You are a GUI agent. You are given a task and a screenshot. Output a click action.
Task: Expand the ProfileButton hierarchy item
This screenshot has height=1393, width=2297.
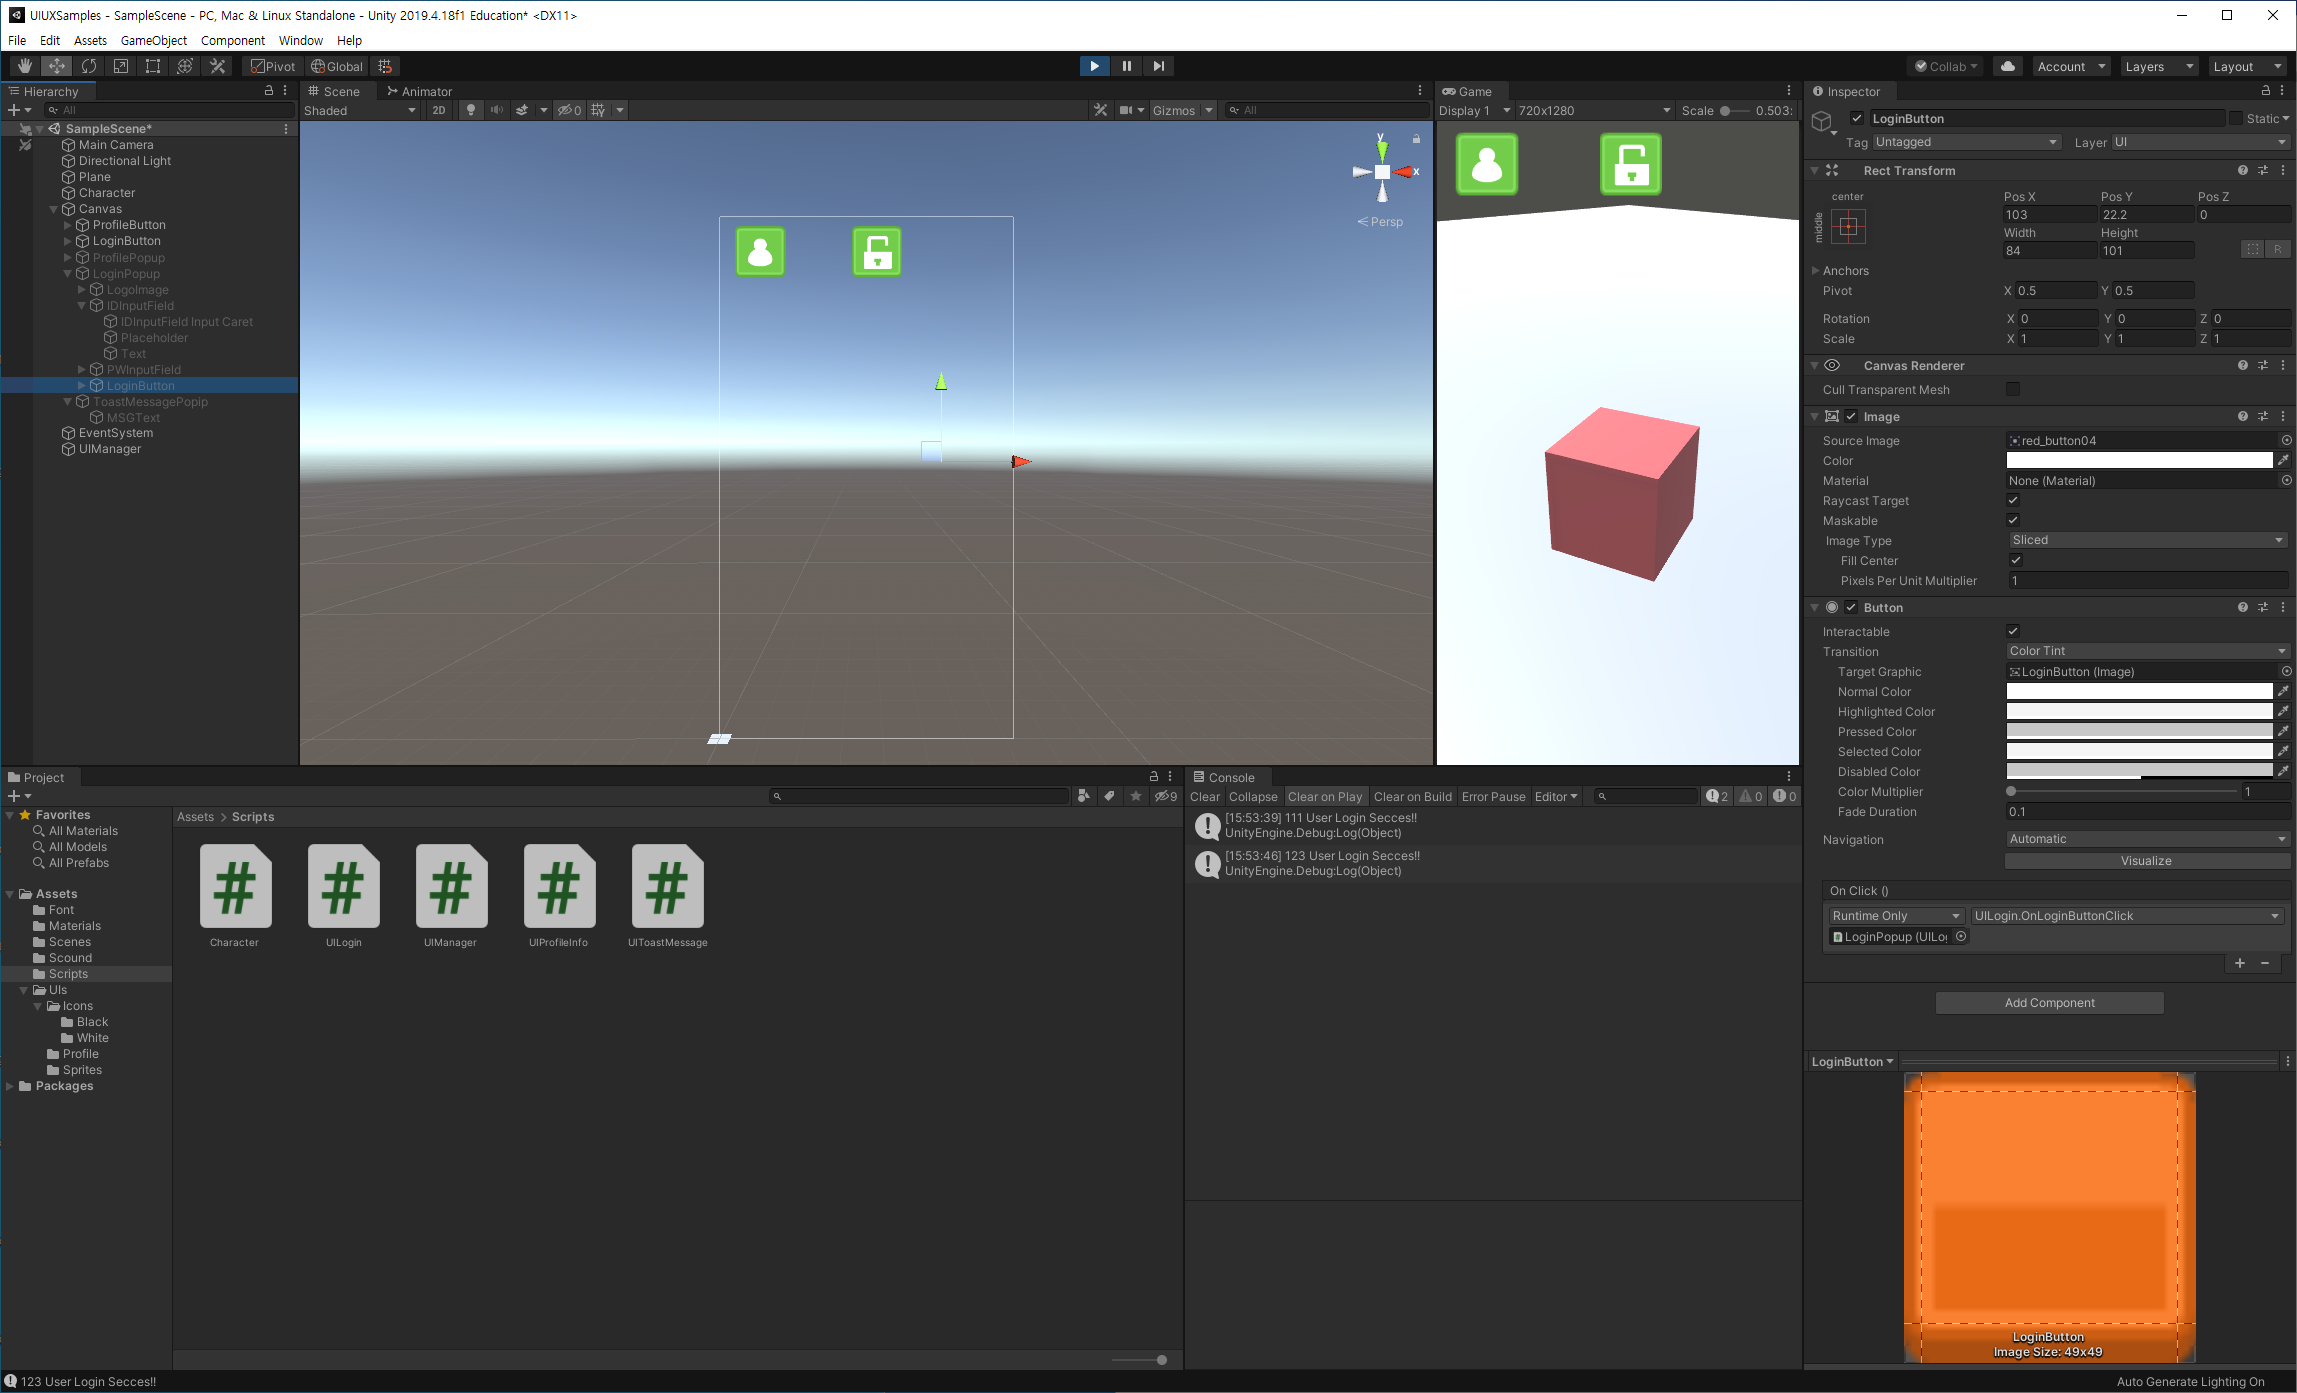click(x=68, y=225)
